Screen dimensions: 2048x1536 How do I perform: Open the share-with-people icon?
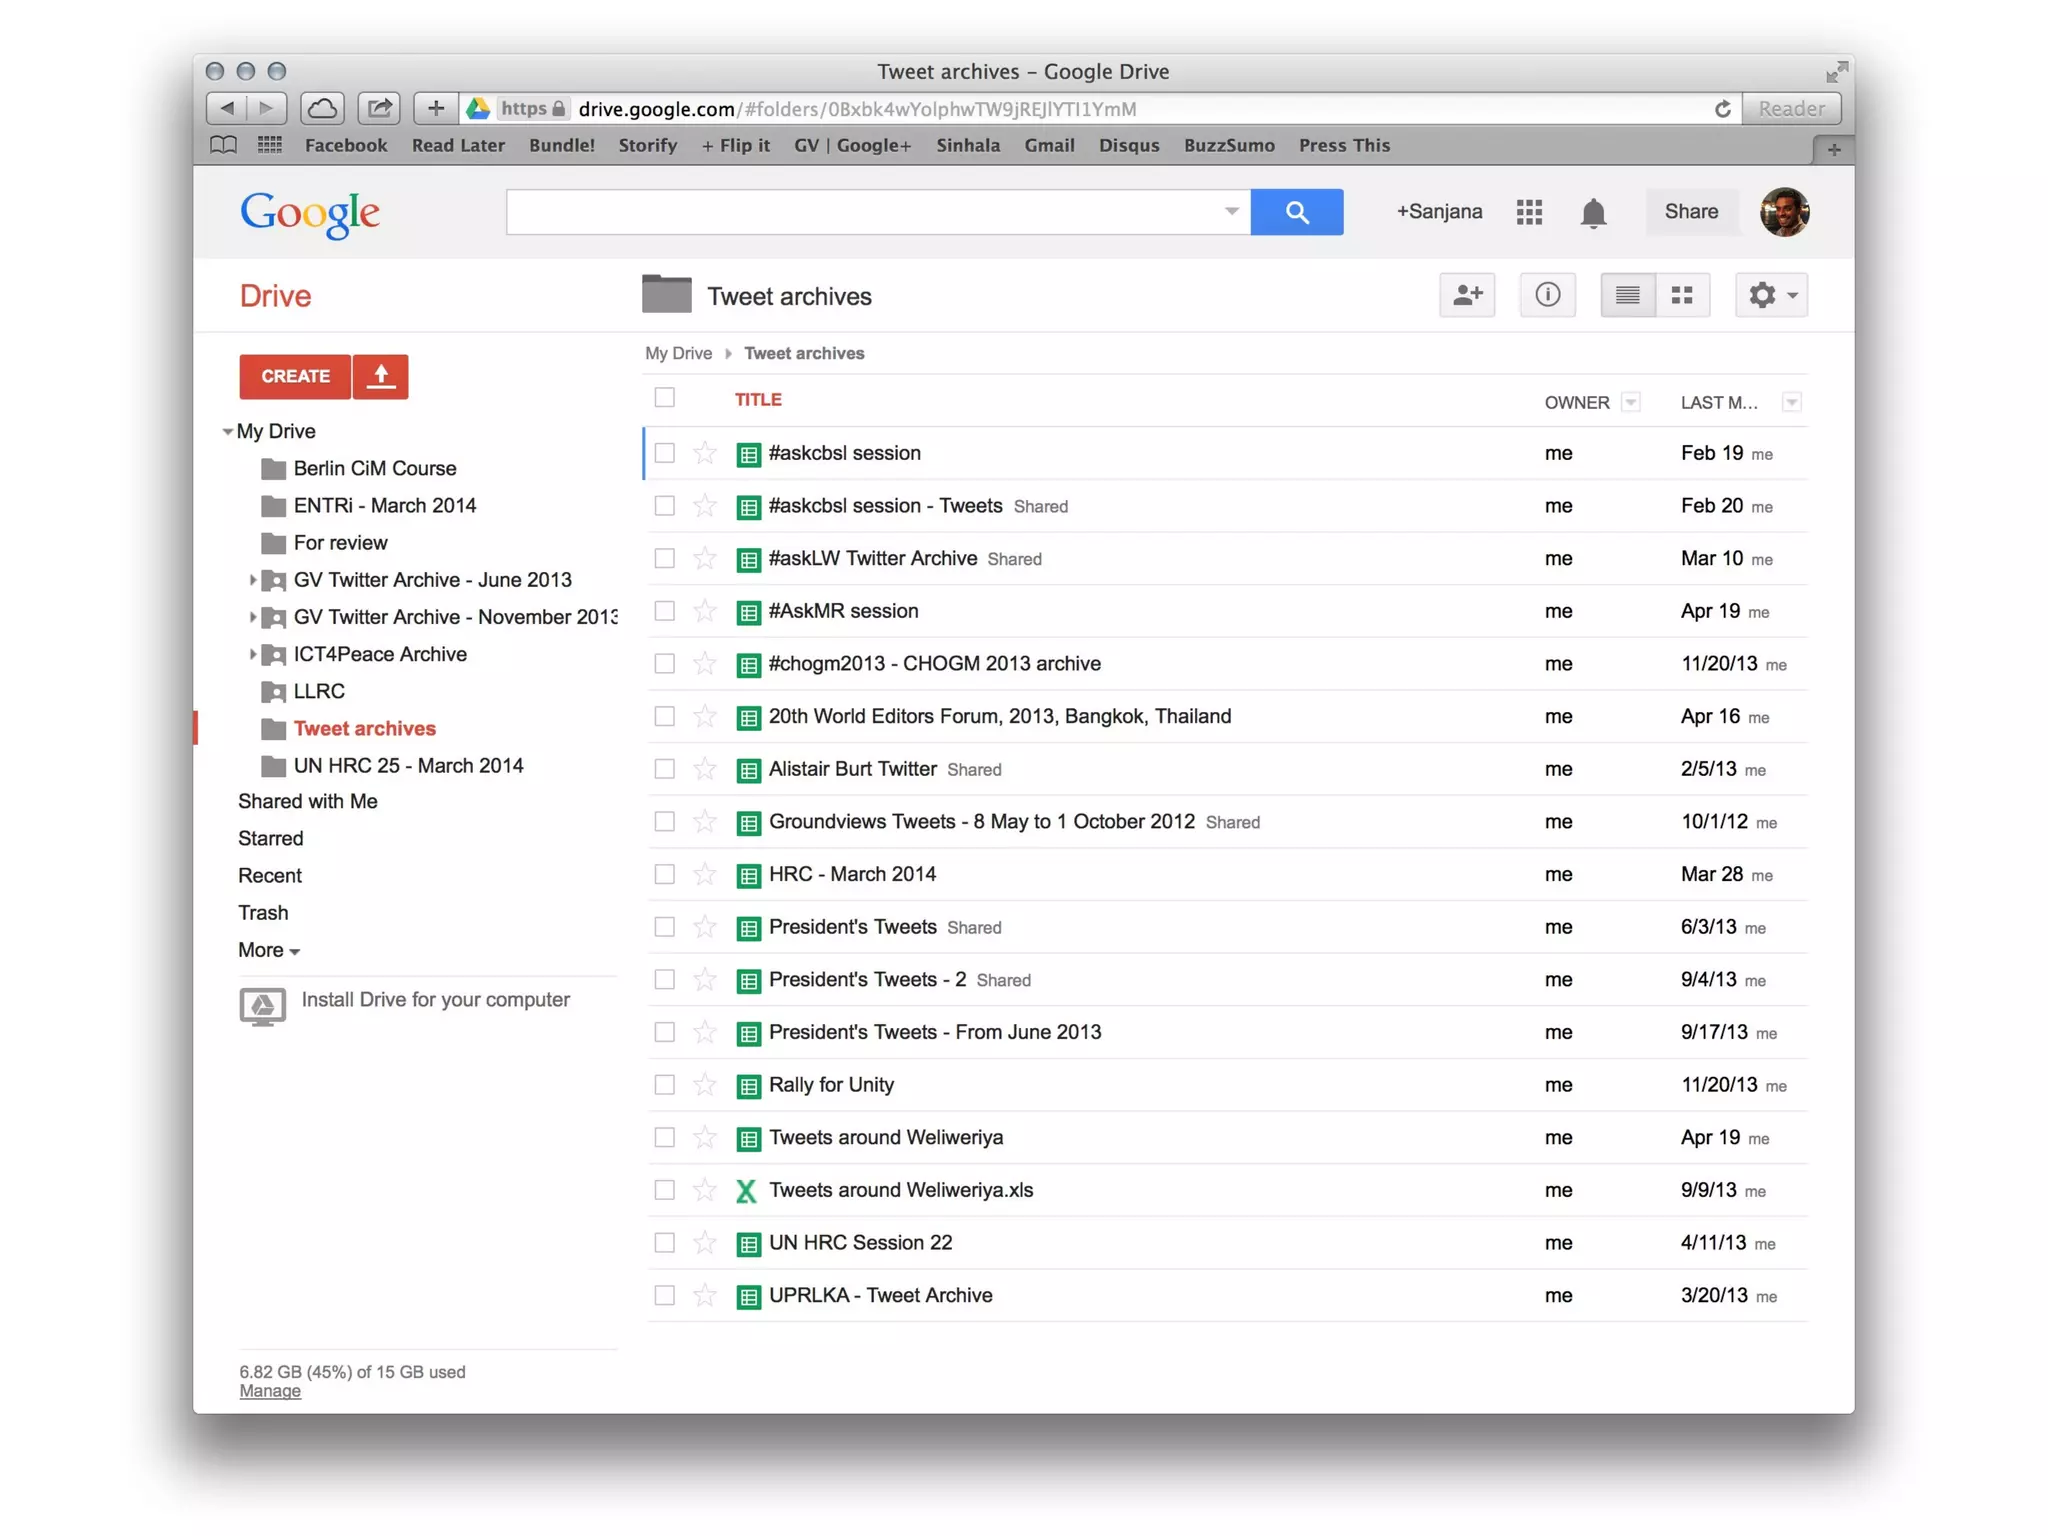click(x=1466, y=295)
